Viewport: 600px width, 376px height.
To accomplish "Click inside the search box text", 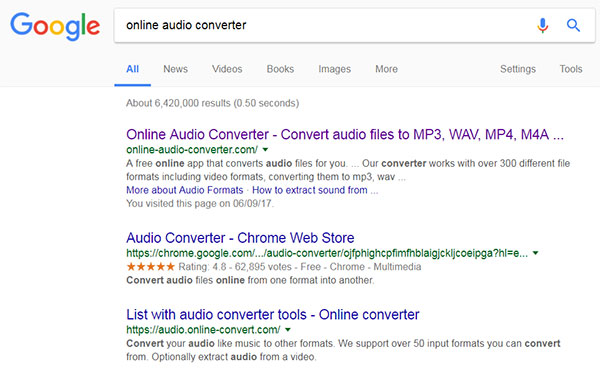I will click(x=186, y=25).
